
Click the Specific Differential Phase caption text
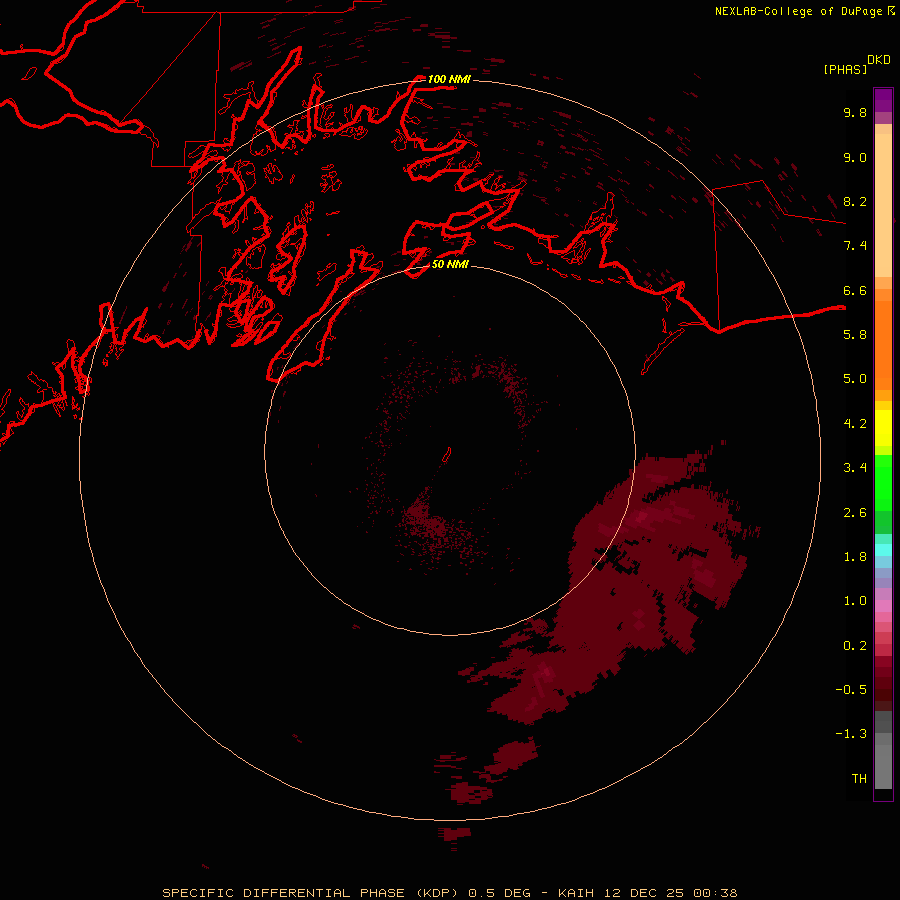[x=449, y=893]
